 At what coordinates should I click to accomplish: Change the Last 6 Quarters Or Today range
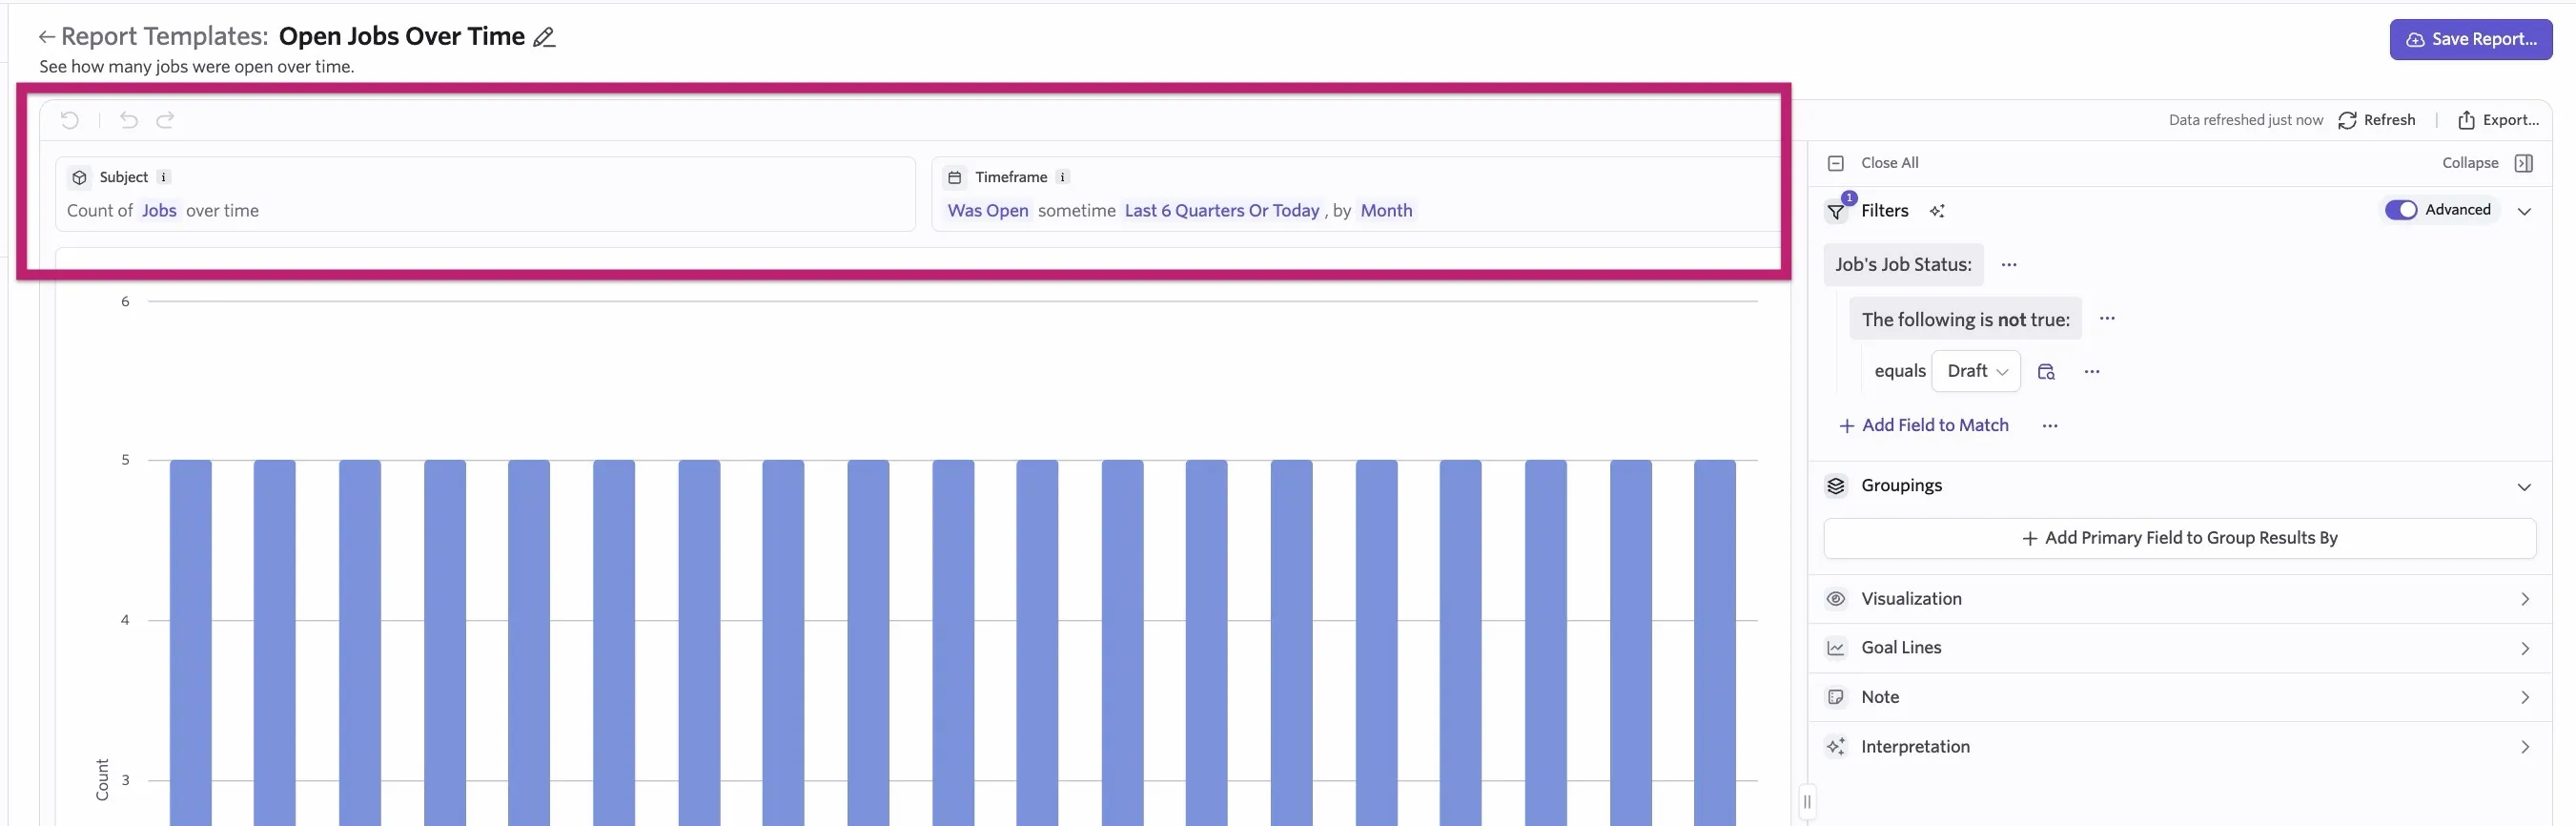[x=1222, y=211]
